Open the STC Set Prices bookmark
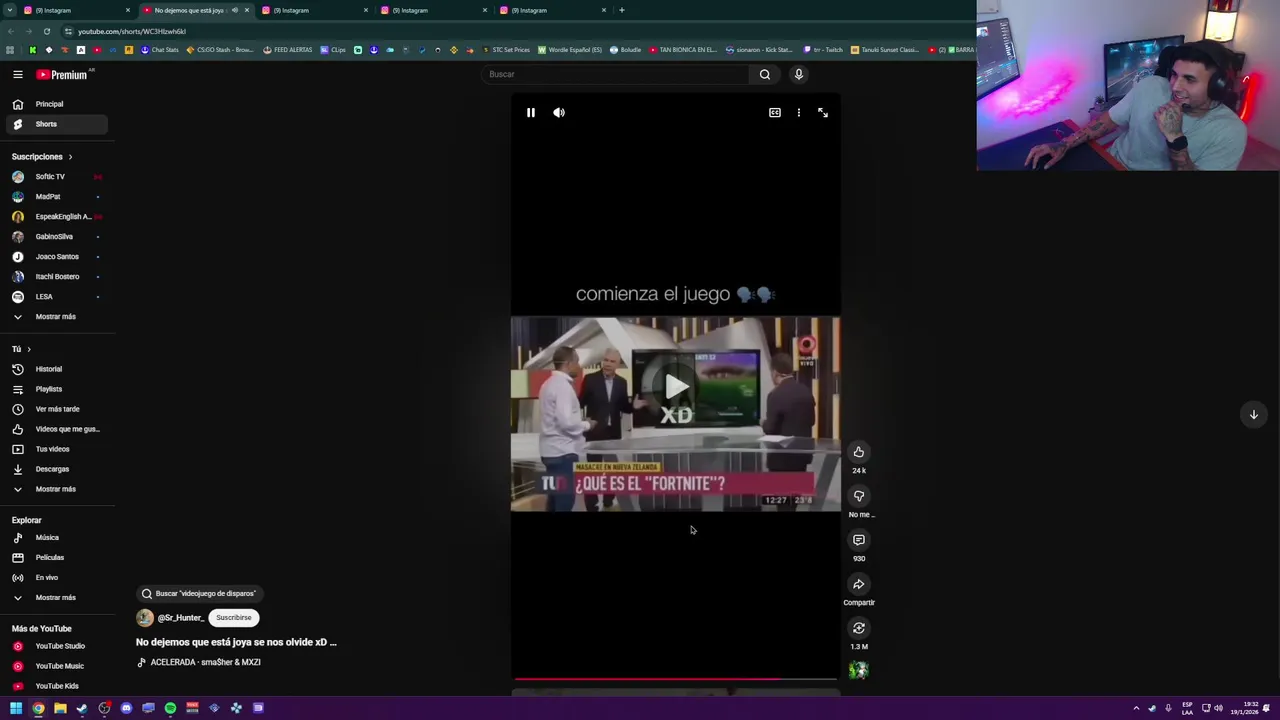The width and height of the screenshot is (1280, 720). (507, 50)
